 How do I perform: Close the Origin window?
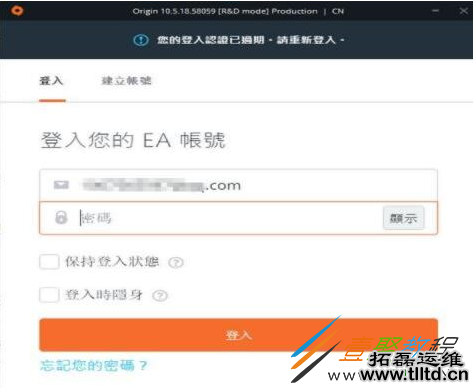click(464, 11)
